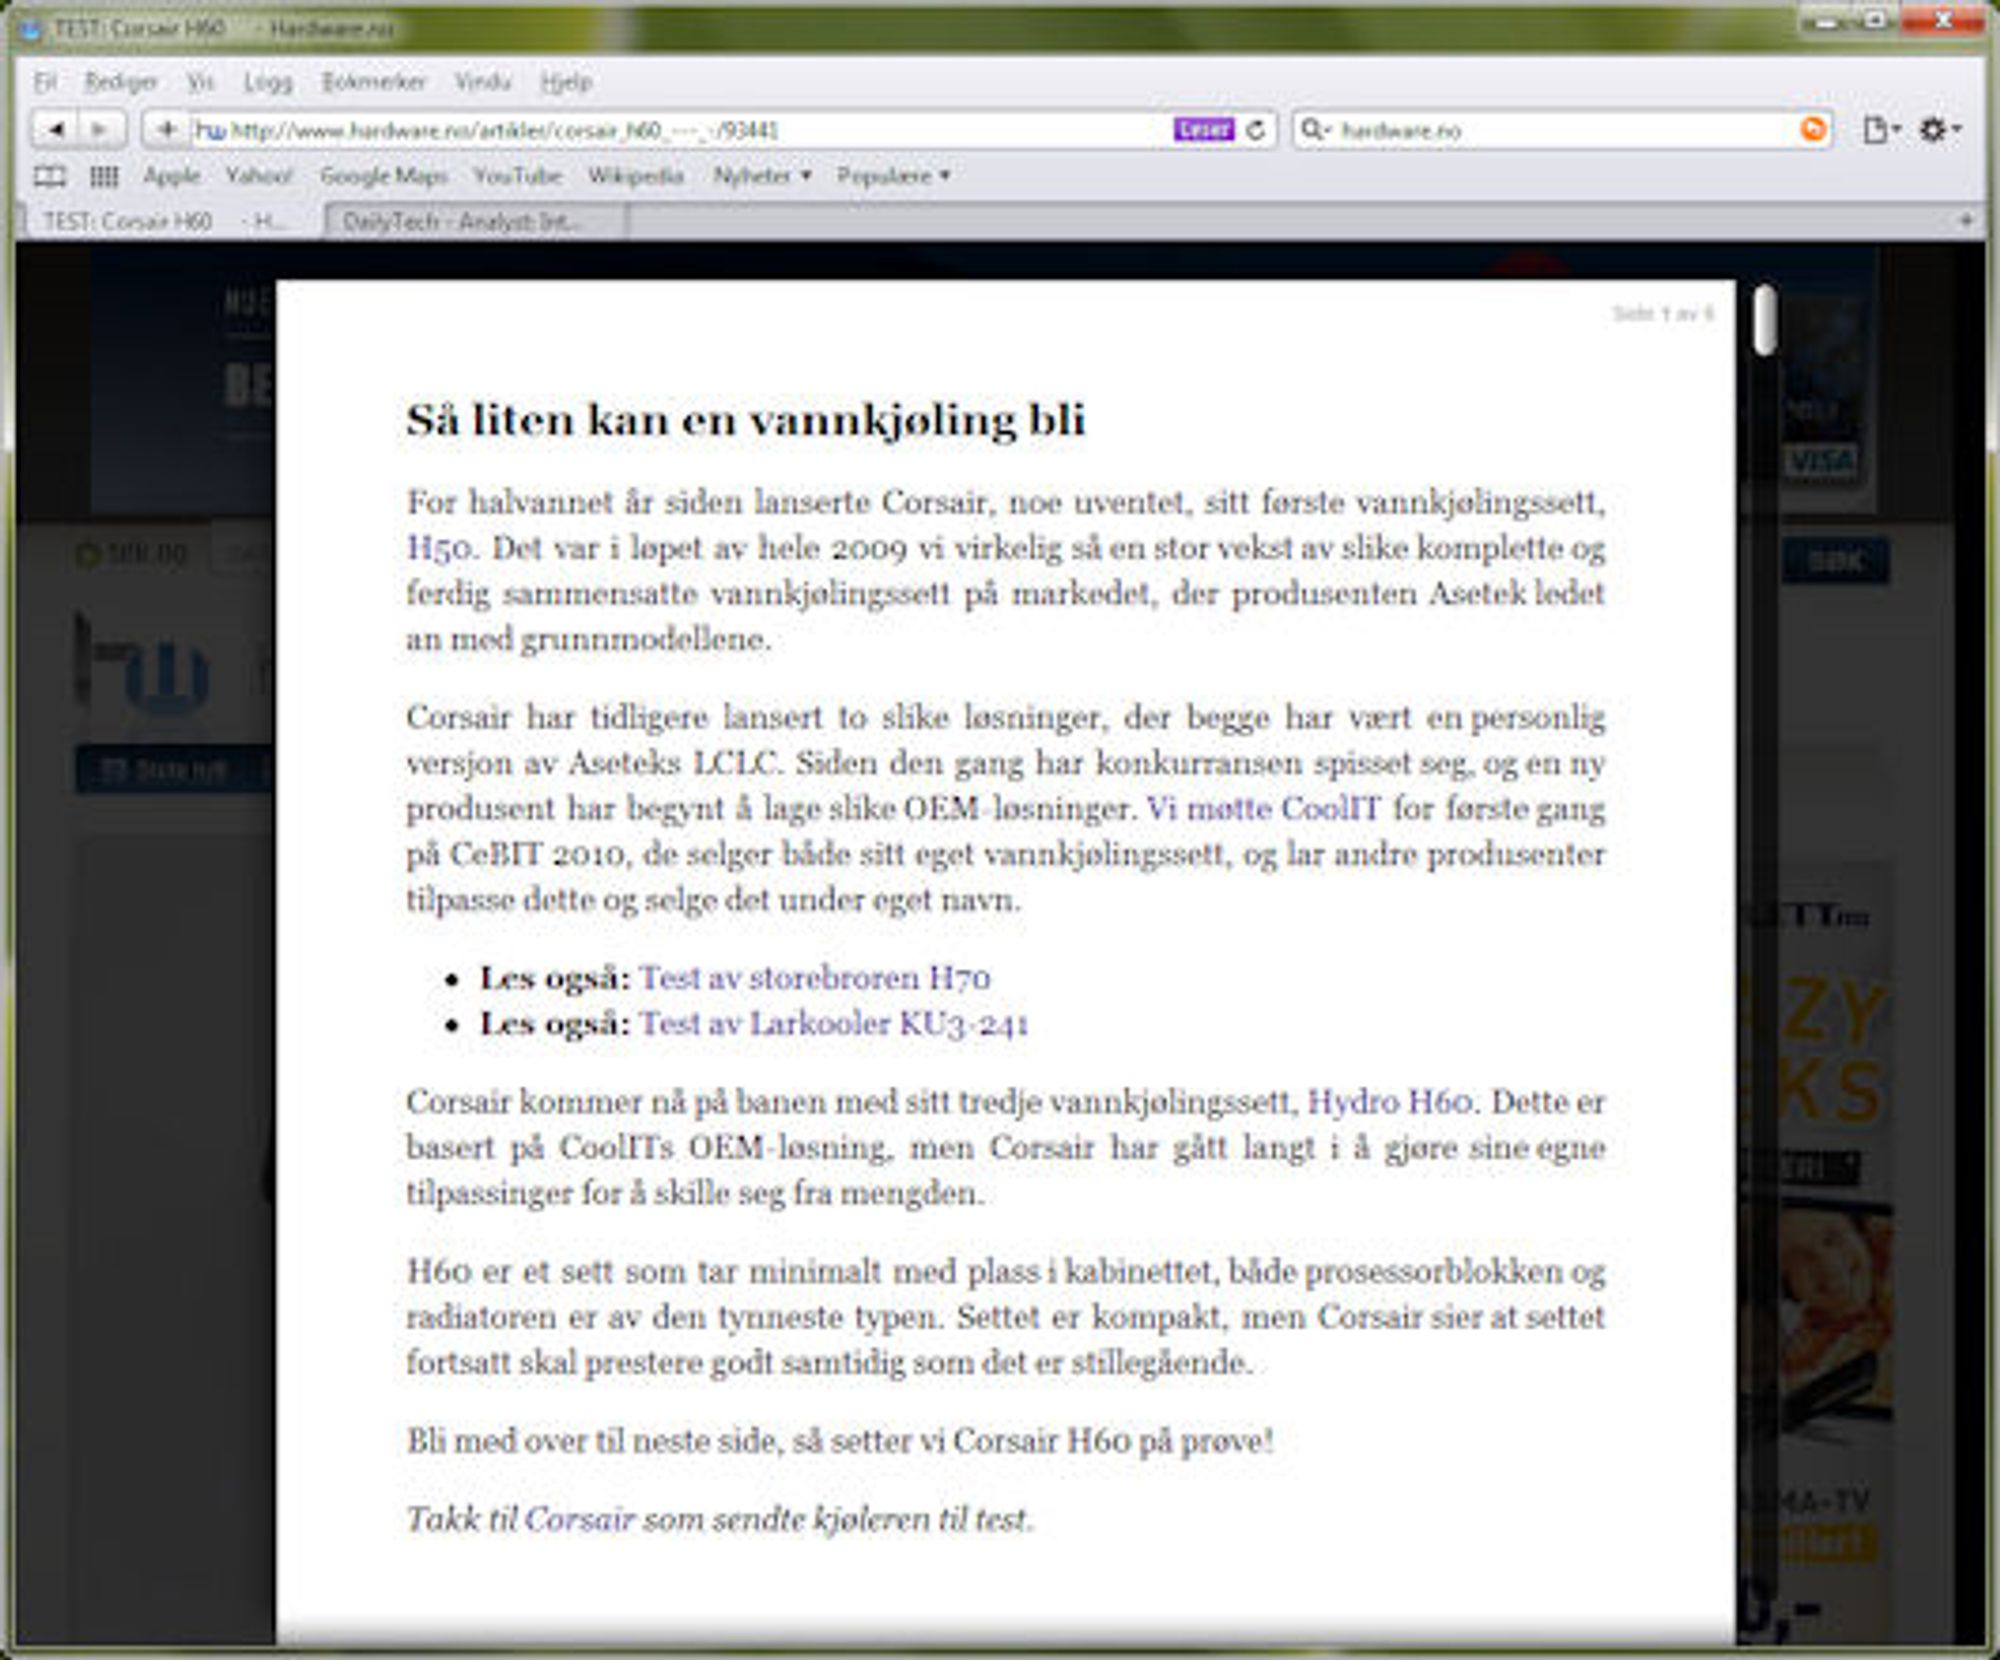Image resolution: width=2000 pixels, height=1660 pixels.
Task: Open the Logg menu
Action: (x=268, y=82)
